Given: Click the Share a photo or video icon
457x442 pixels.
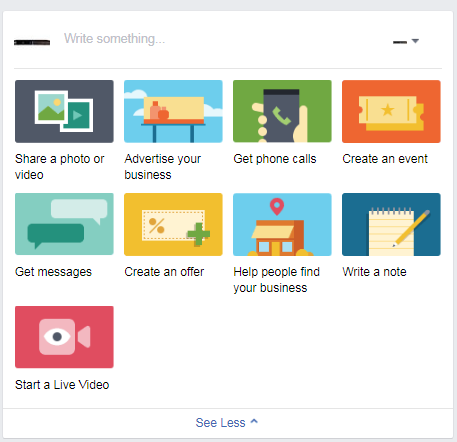Looking at the screenshot, I should [x=64, y=111].
